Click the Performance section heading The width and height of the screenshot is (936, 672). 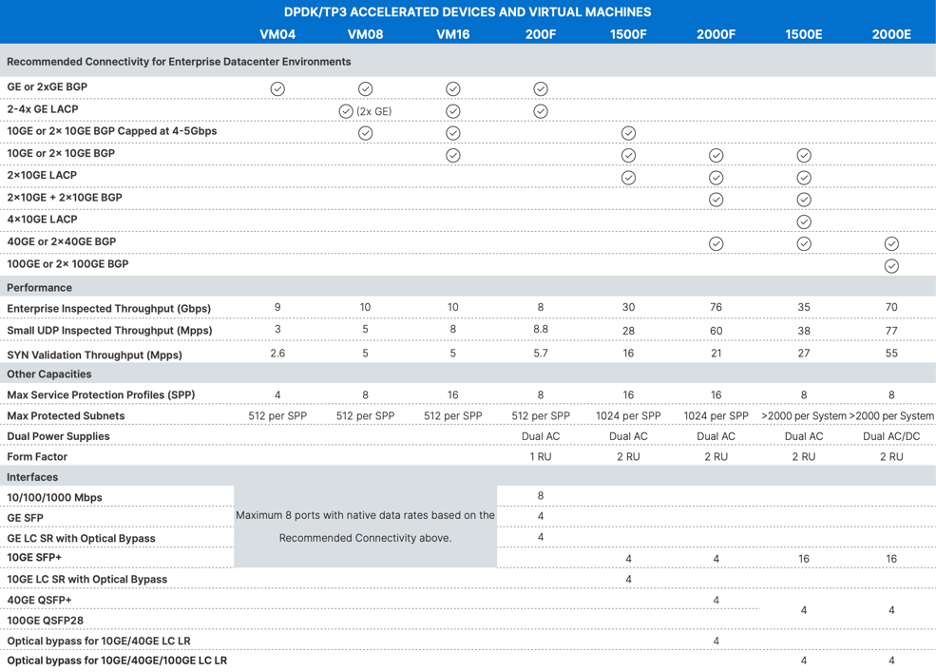[x=39, y=287]
